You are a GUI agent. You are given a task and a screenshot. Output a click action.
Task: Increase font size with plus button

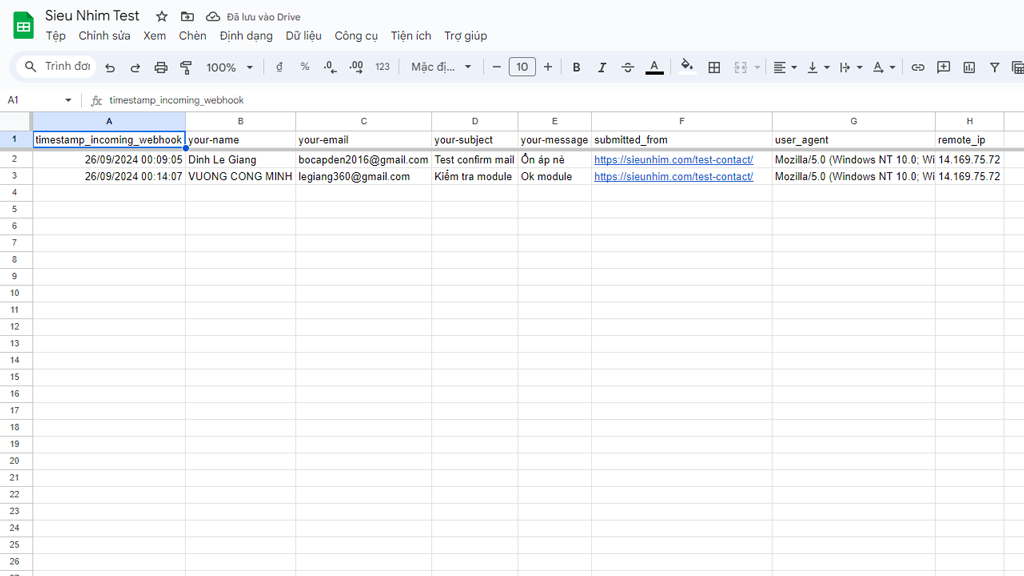tap(548, 67)
